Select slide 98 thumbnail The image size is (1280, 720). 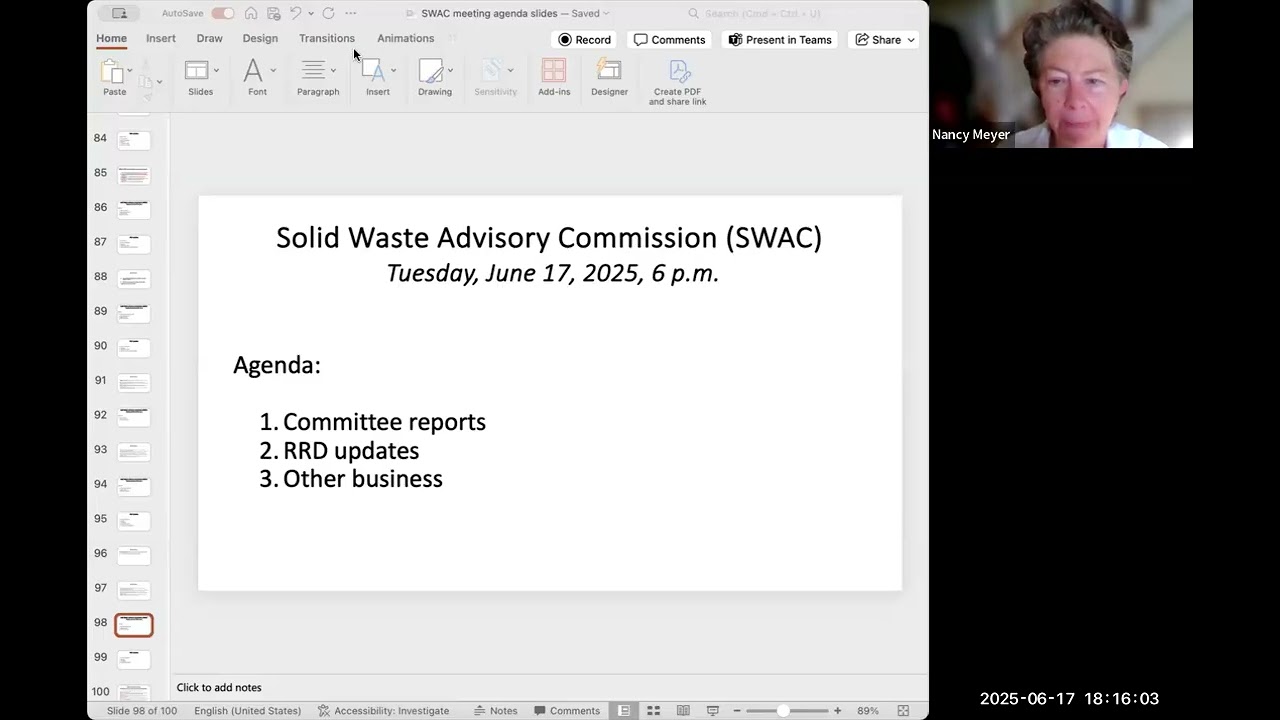134,625
